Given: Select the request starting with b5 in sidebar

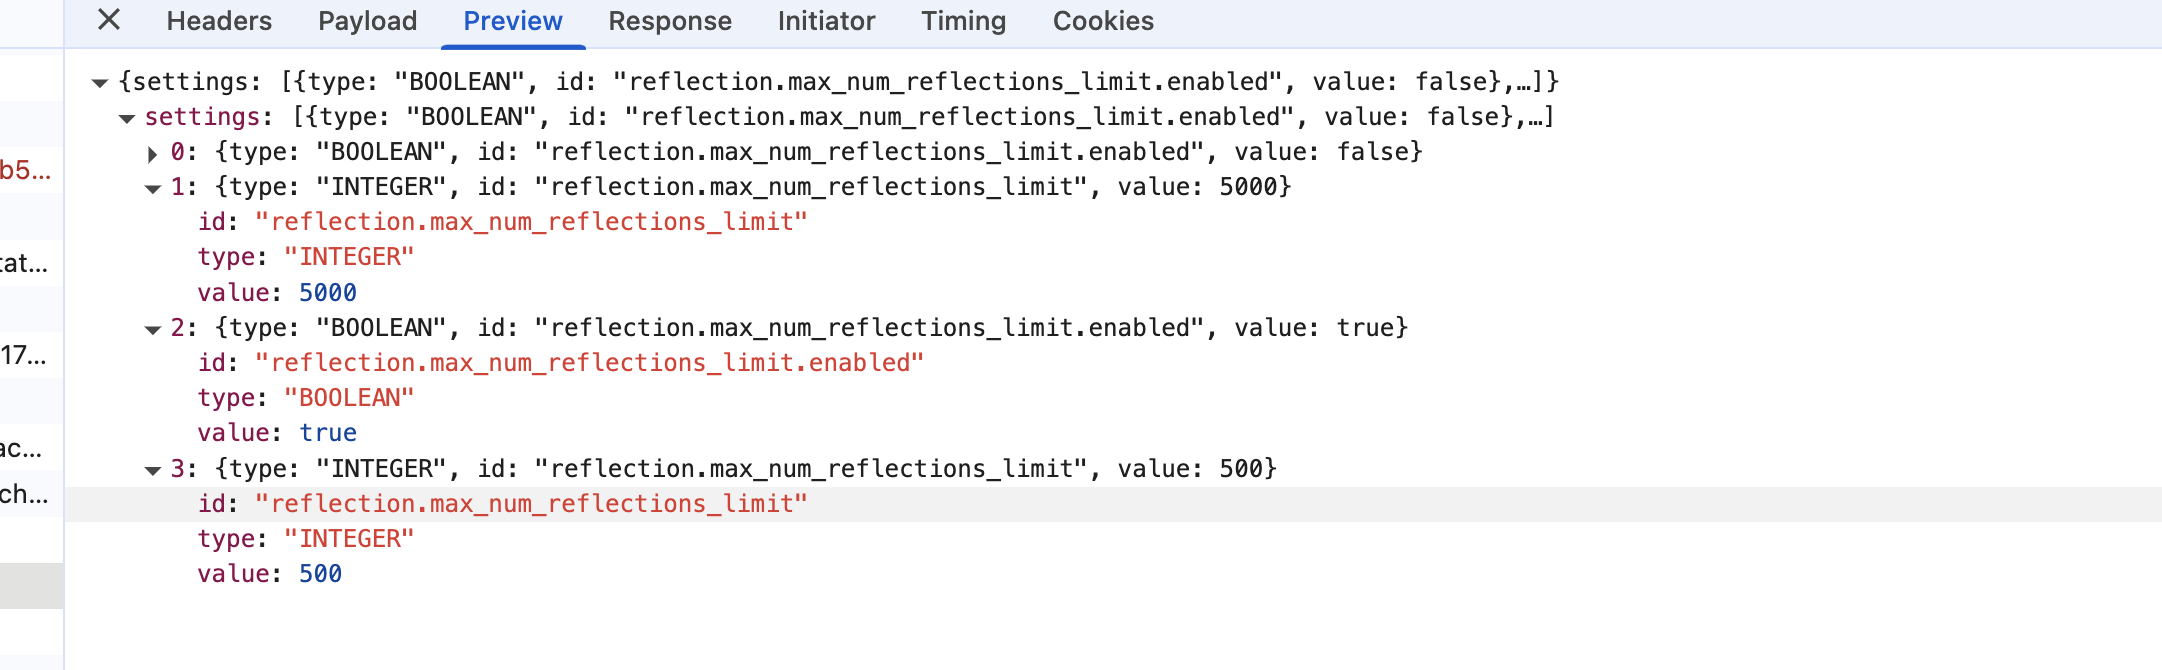Looking at the screenshot, I should (25, 170).
